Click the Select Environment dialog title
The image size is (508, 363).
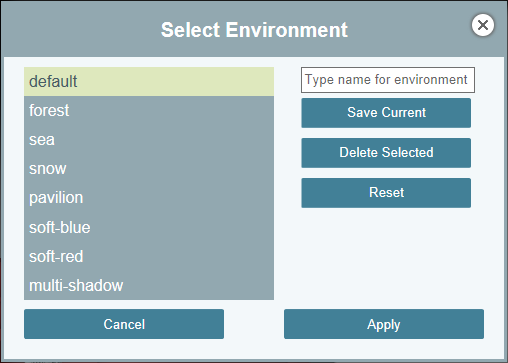[x=254, y=30]
